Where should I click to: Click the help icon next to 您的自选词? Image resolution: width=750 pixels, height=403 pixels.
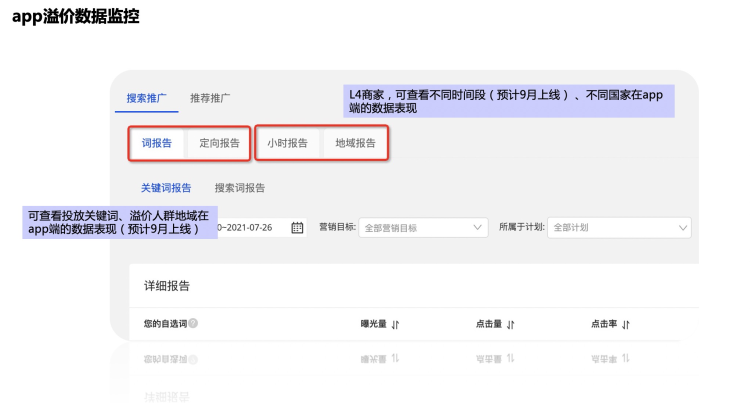pos(193,324)
